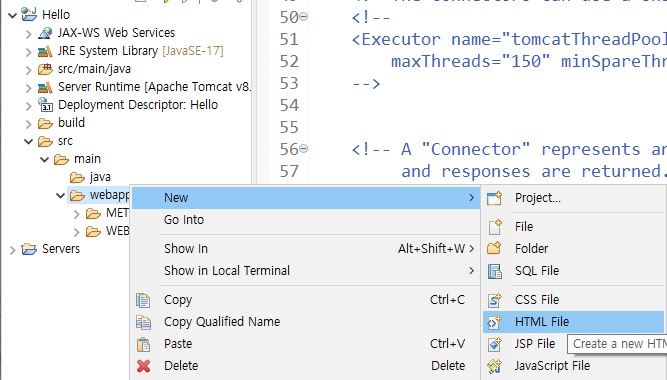Click the new Project icon in submenu
667x380 pixels.
tap(495, 198)
